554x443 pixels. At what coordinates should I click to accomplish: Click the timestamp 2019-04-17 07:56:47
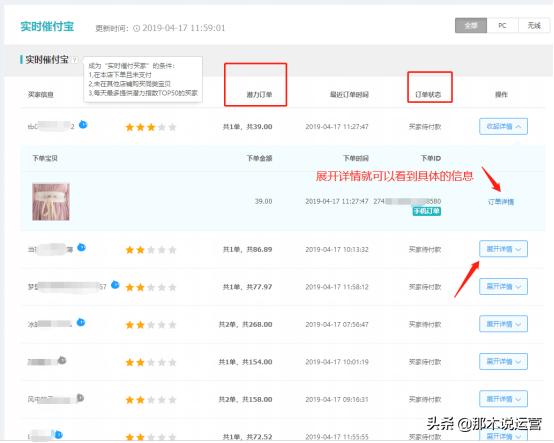pyautogui.click(x=337, y=324)
